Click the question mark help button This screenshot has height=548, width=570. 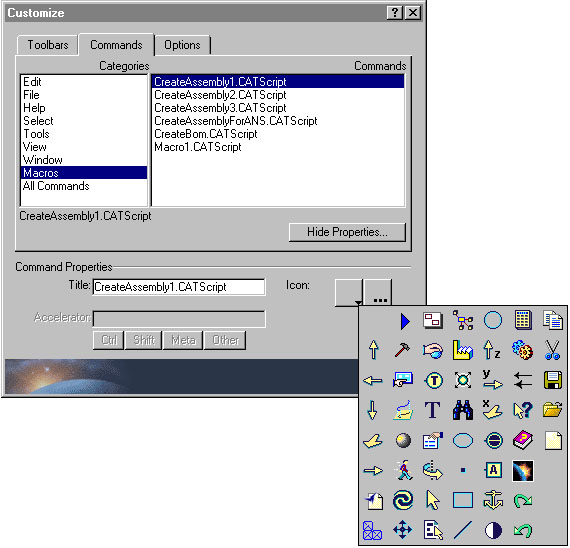pyautogui.click(x=394, y=13)
